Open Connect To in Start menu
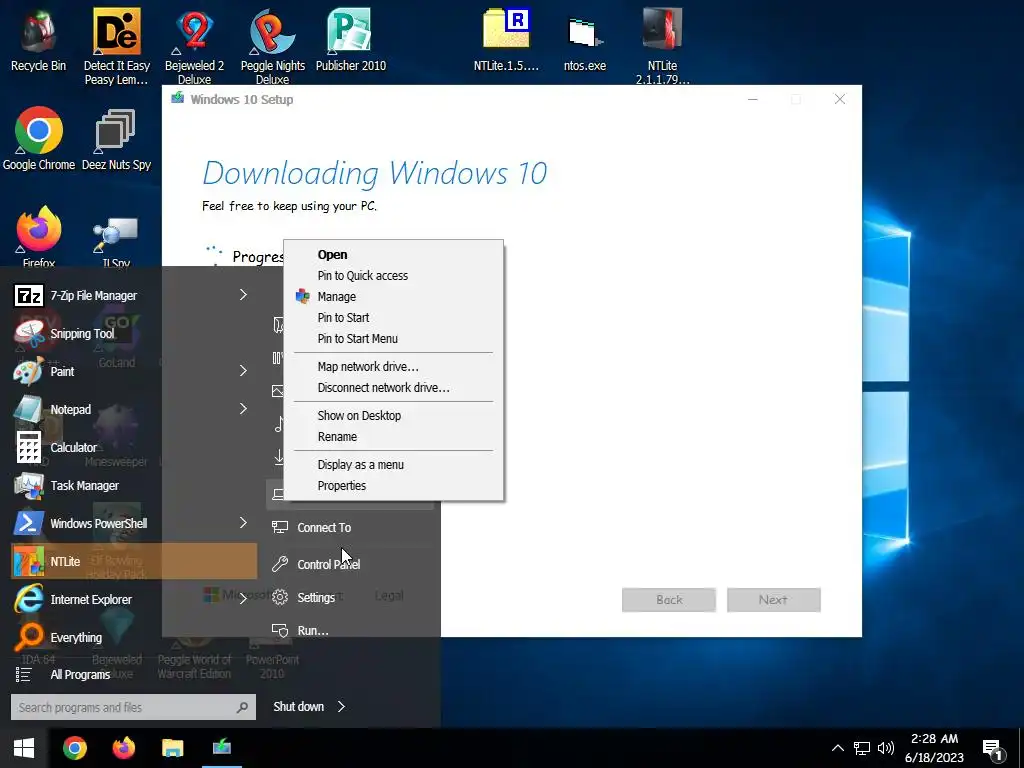Image resolution: width=1024 pixels, height=768 pixels. (350, 528)
